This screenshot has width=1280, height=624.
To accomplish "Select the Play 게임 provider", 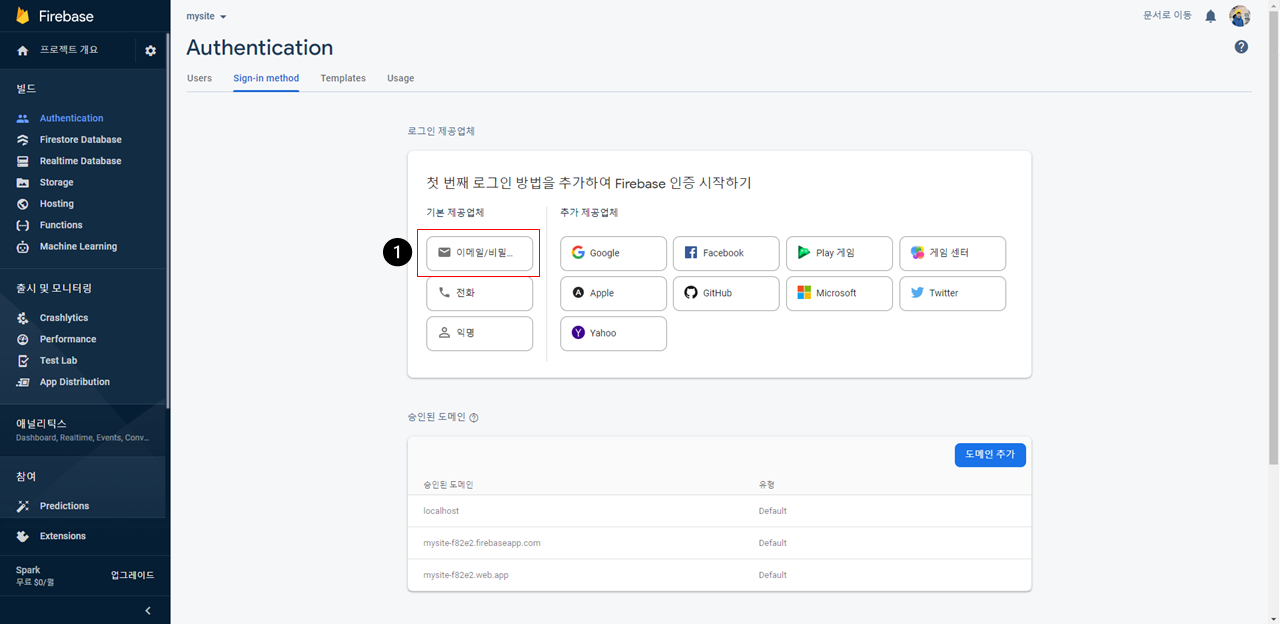I will point(839,253).
